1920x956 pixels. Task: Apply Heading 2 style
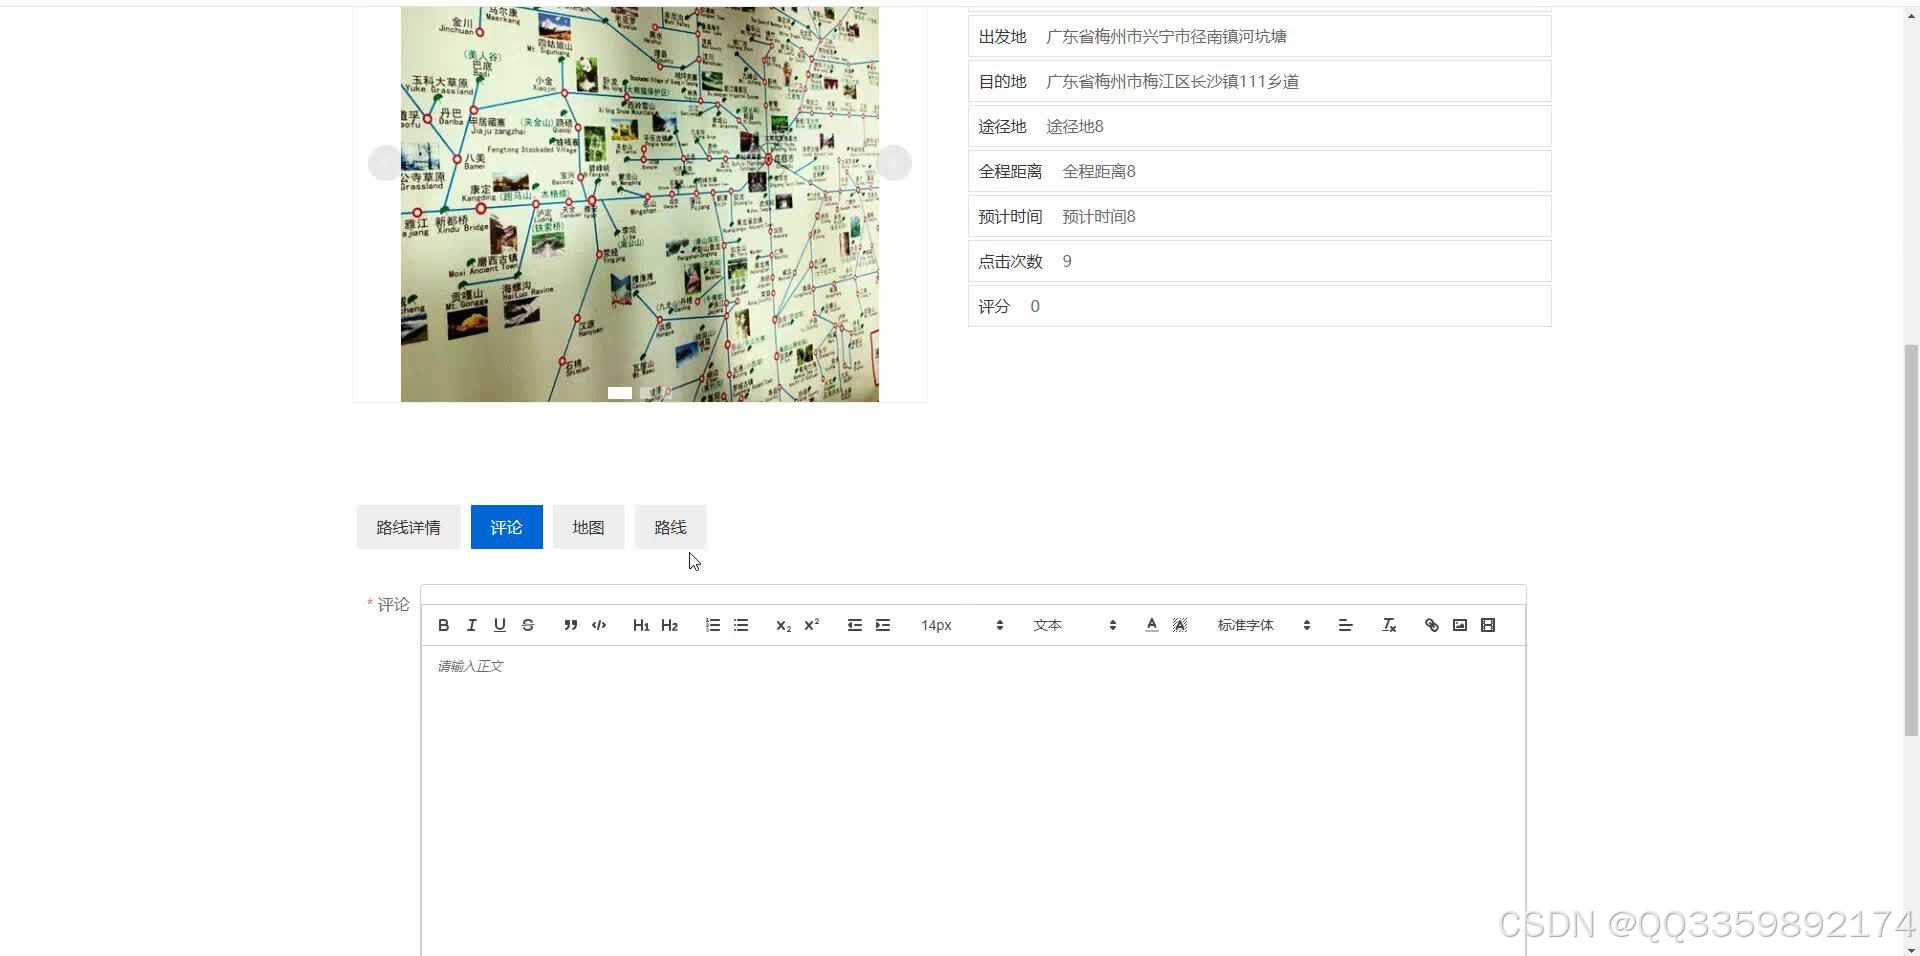669,625
